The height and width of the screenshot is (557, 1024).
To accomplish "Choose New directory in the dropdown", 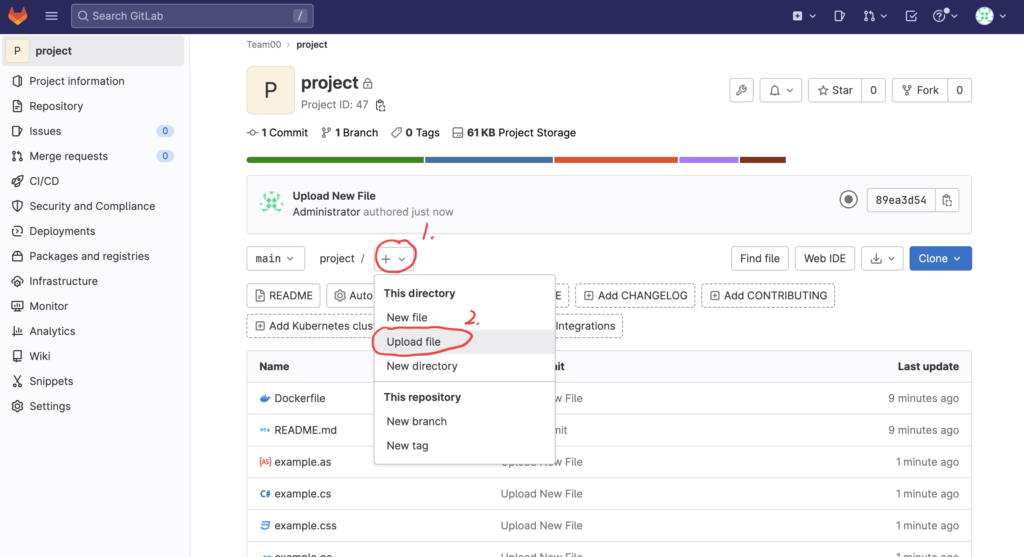I will pos(421,366).
